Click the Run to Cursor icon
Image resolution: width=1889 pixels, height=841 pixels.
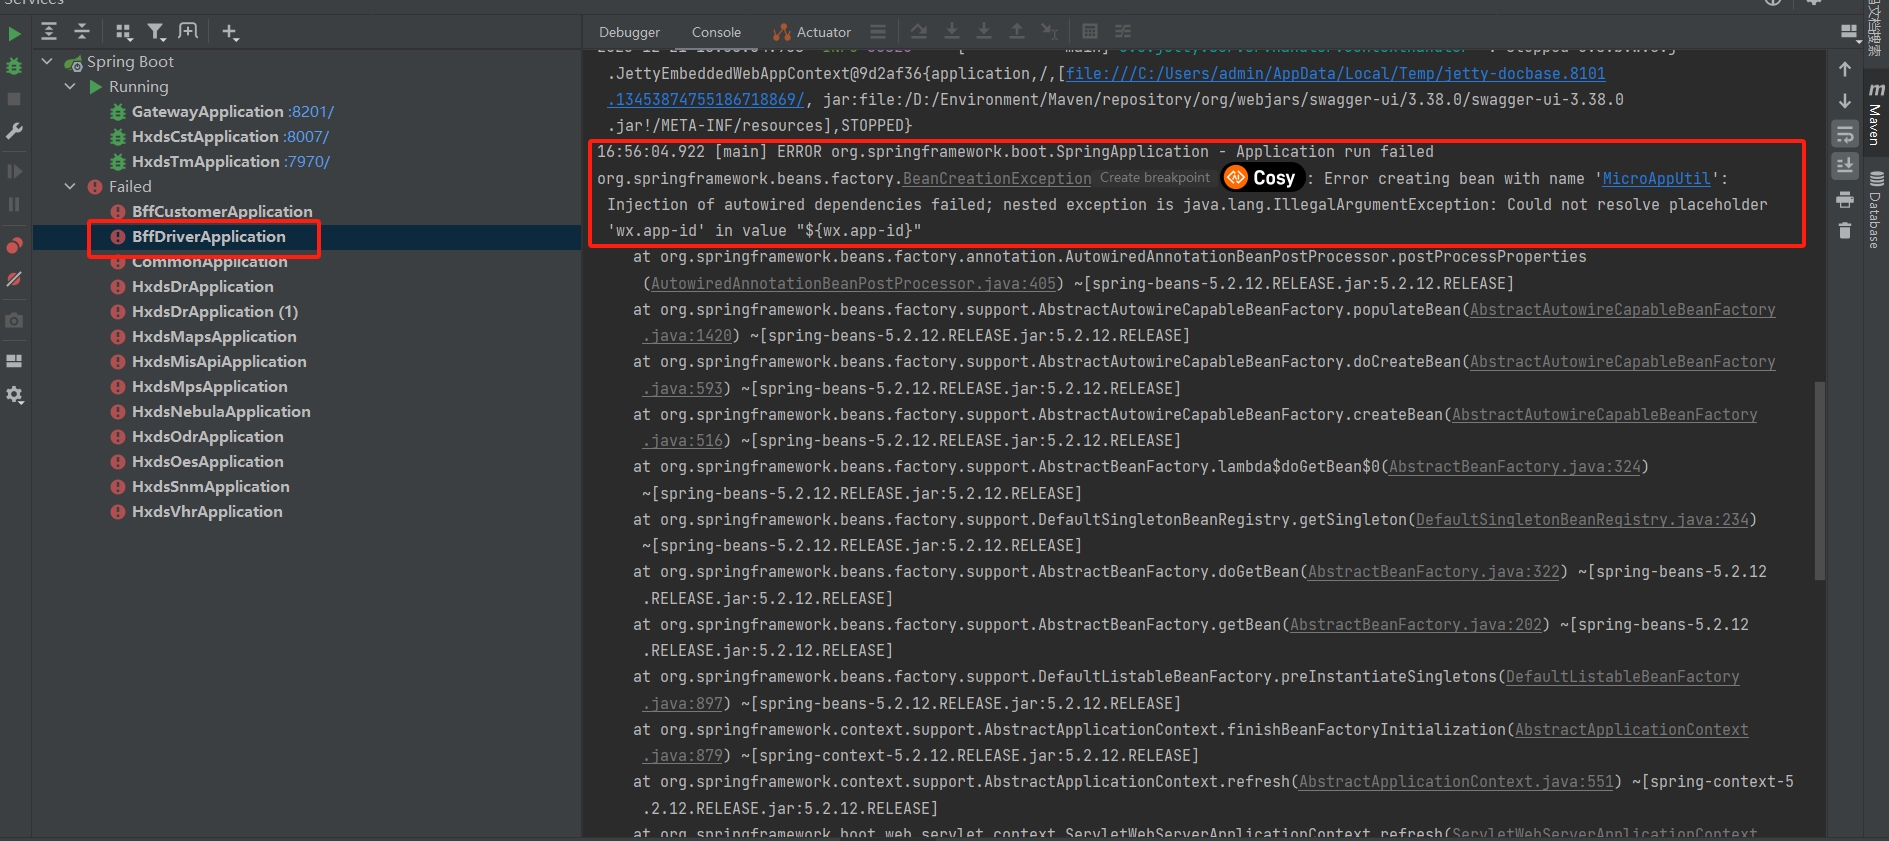click(x=1049, y=31)
